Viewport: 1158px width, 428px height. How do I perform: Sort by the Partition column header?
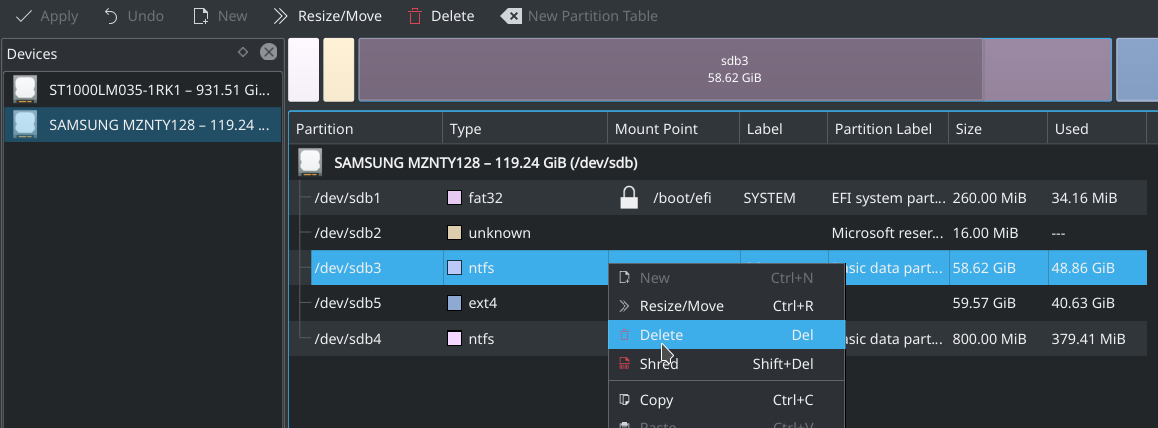coord(366,129)
